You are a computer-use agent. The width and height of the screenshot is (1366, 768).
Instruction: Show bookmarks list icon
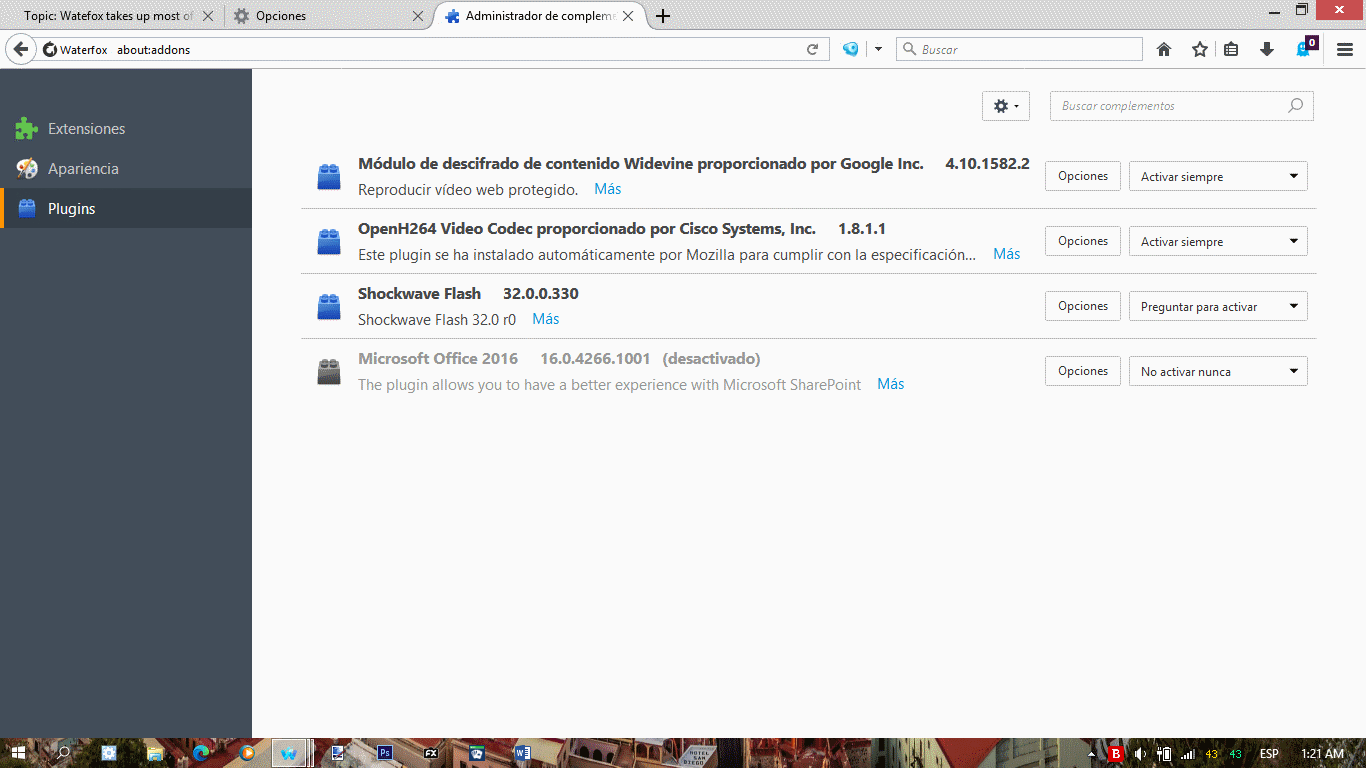pos(1231,49)
